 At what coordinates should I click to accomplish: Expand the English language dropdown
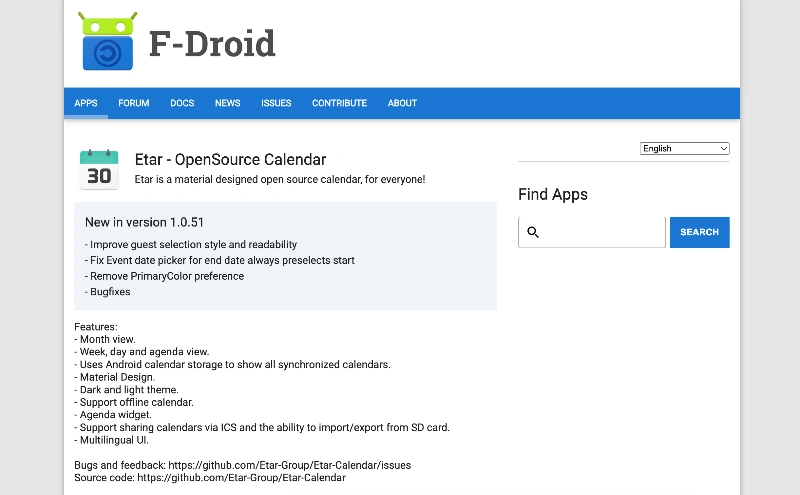tap(685, 148)
